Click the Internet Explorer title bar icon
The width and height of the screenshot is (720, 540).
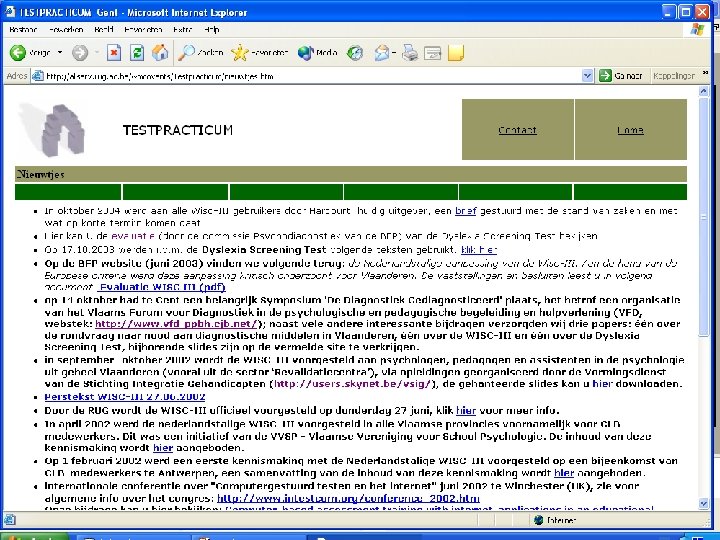point(10,12)
